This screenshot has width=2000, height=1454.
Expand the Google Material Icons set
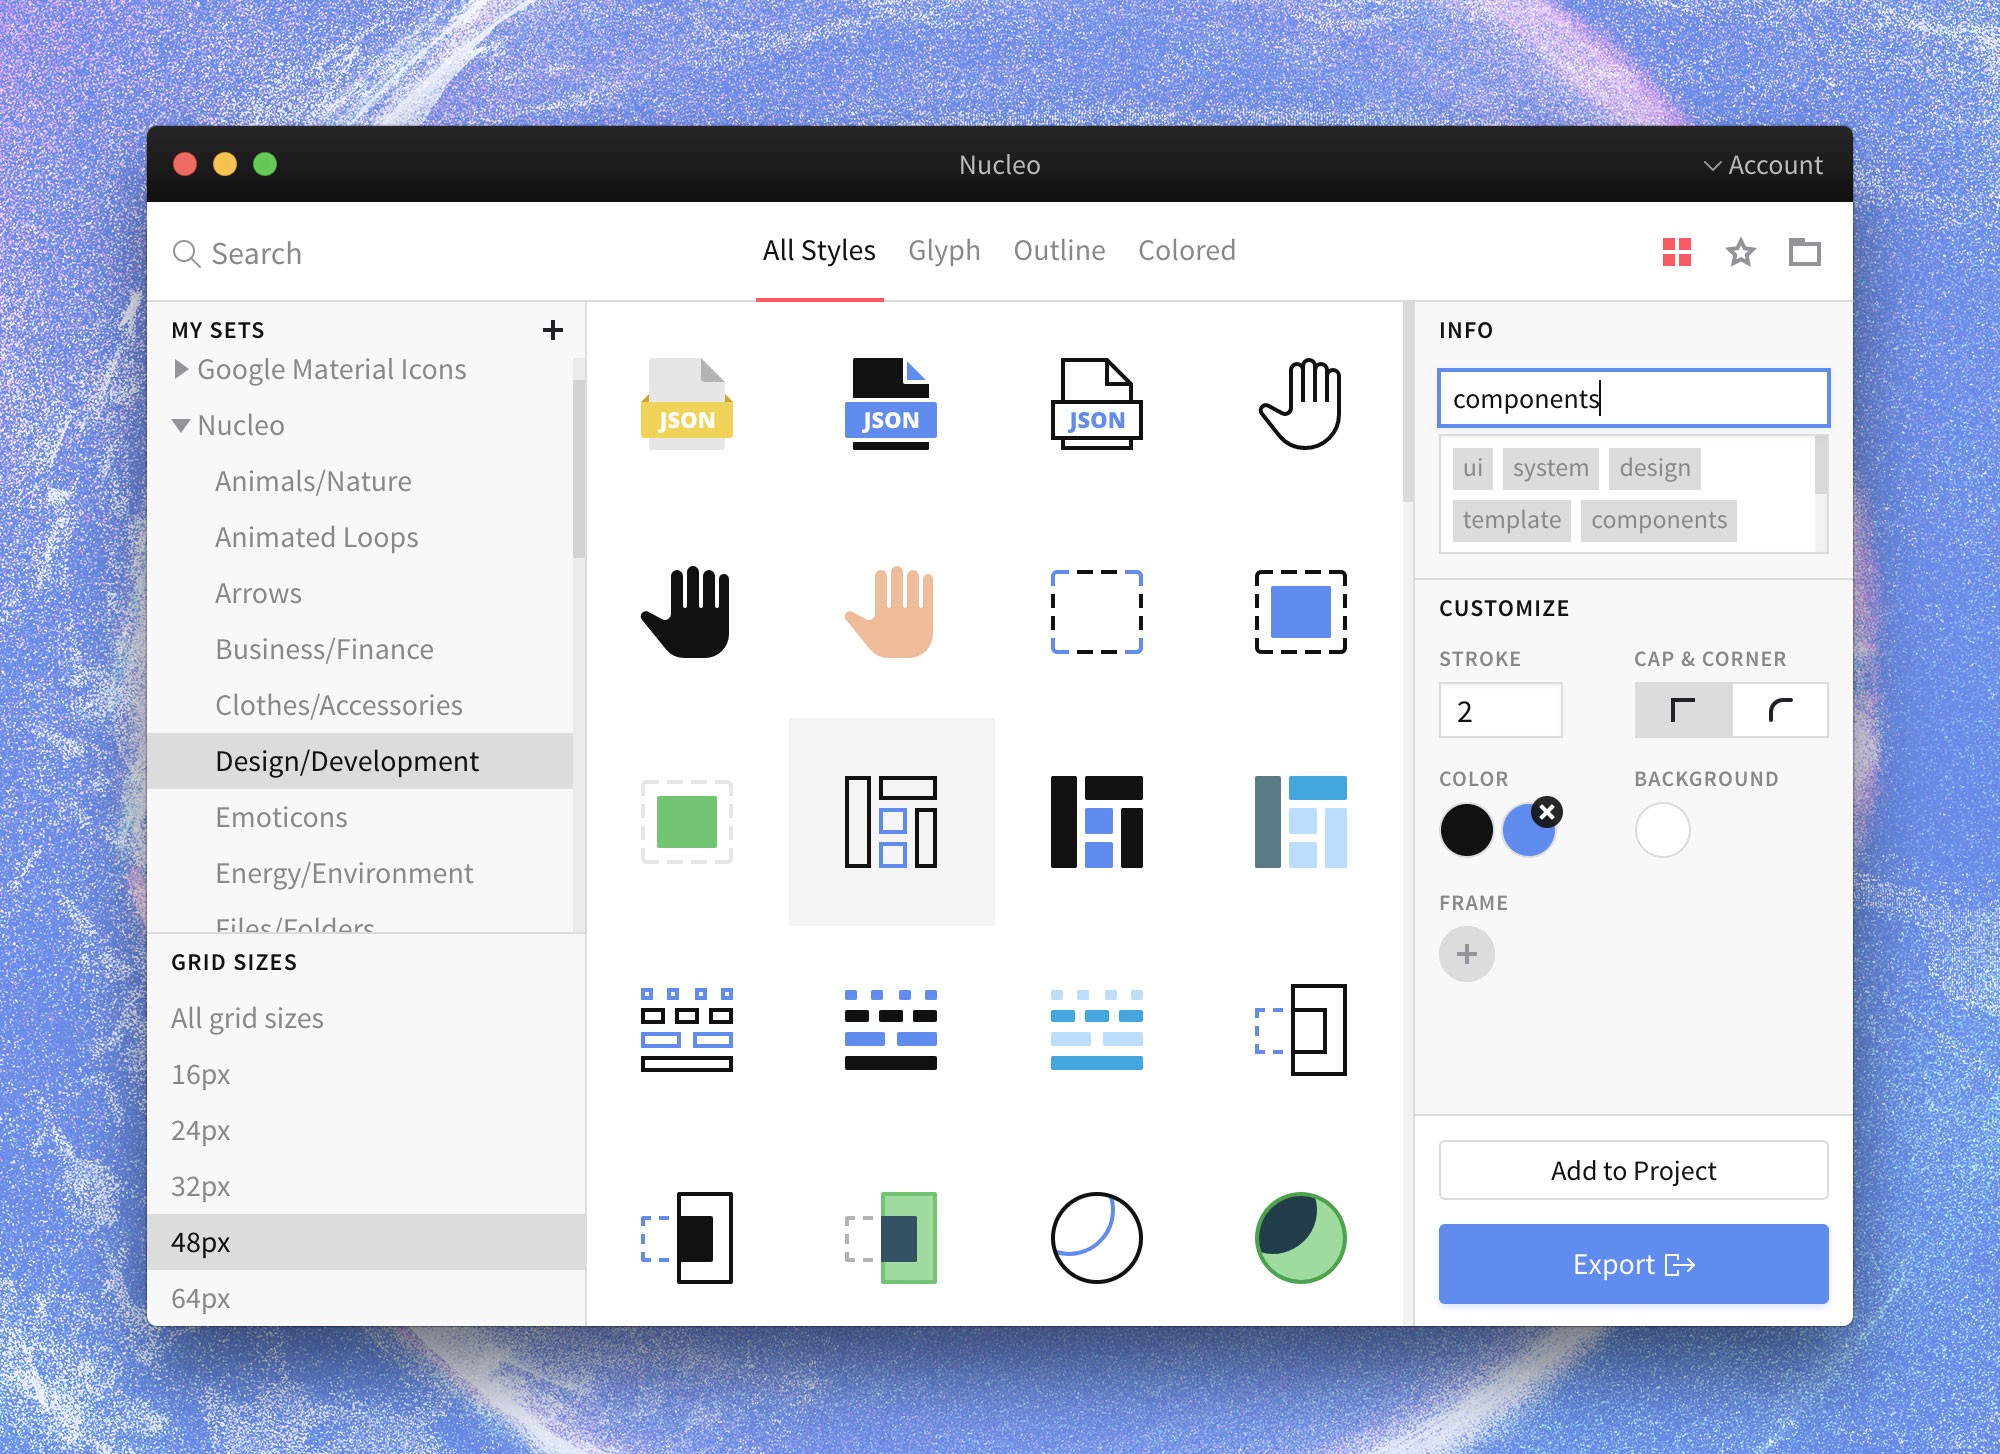[182, 369]
